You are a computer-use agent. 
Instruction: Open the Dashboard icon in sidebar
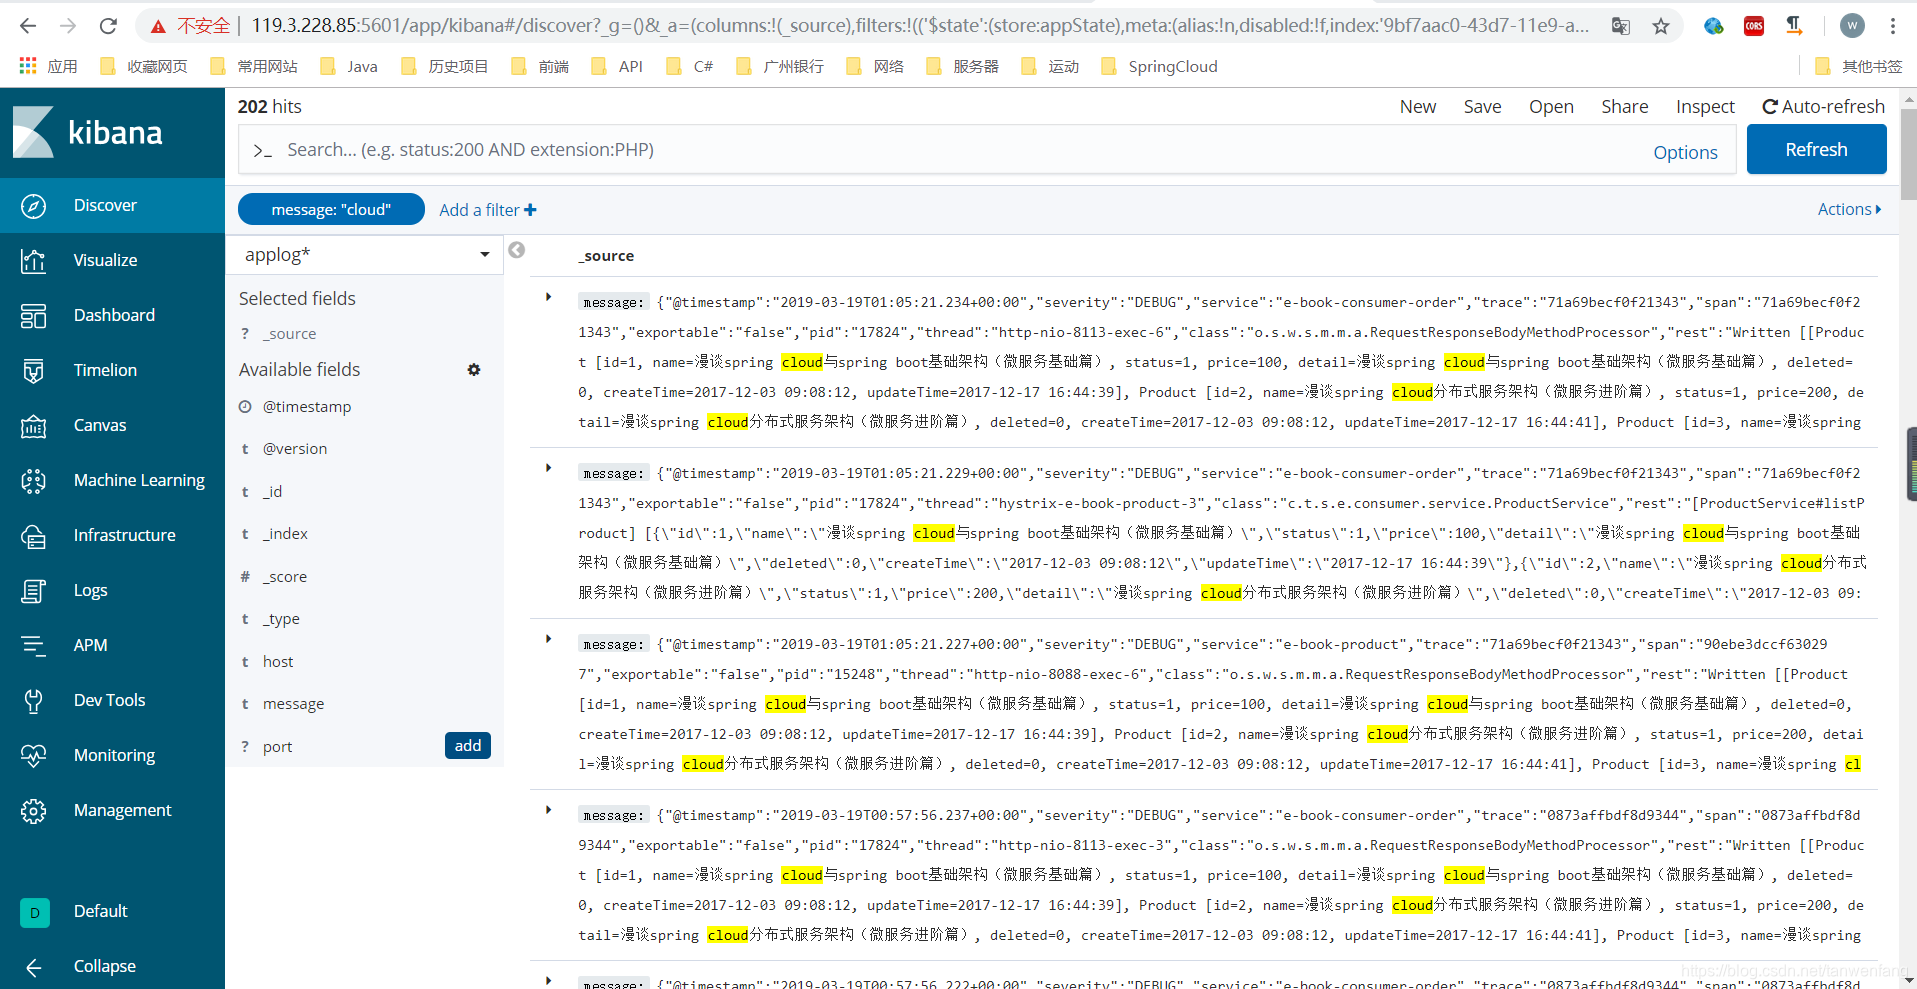(x=33, y=316)
